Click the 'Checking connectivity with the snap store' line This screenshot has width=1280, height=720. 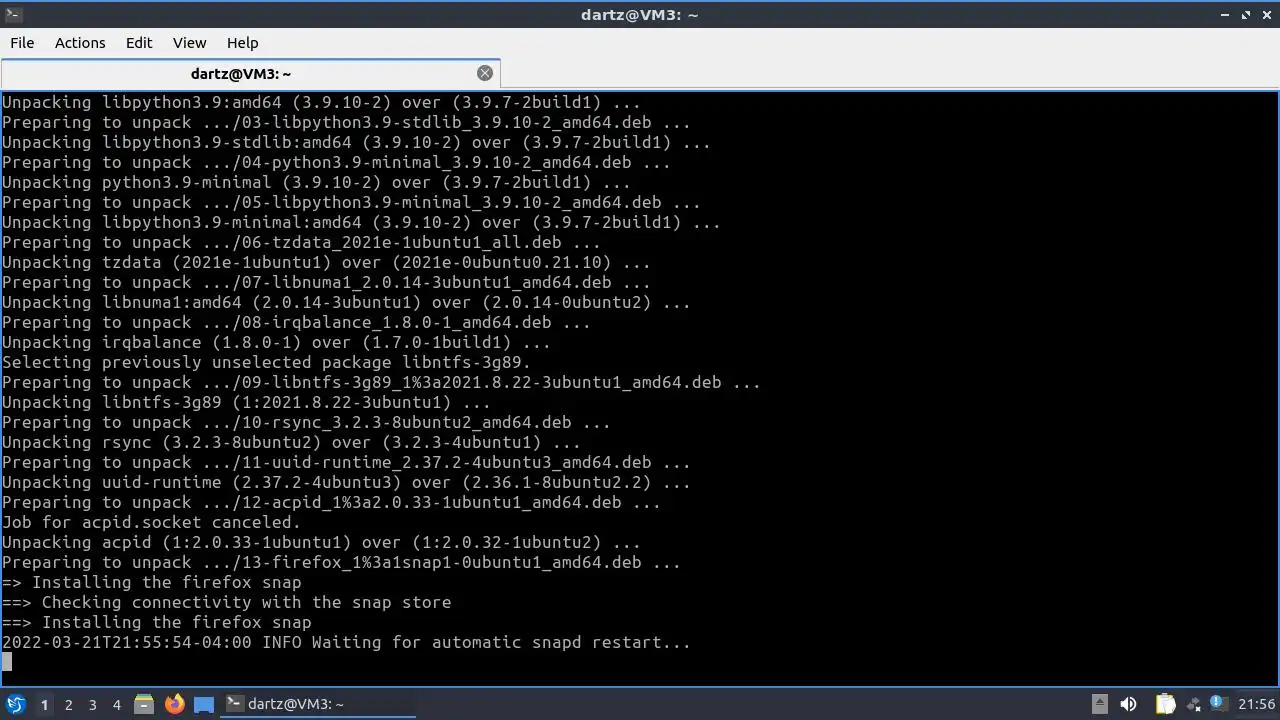[x=226, y=602]
